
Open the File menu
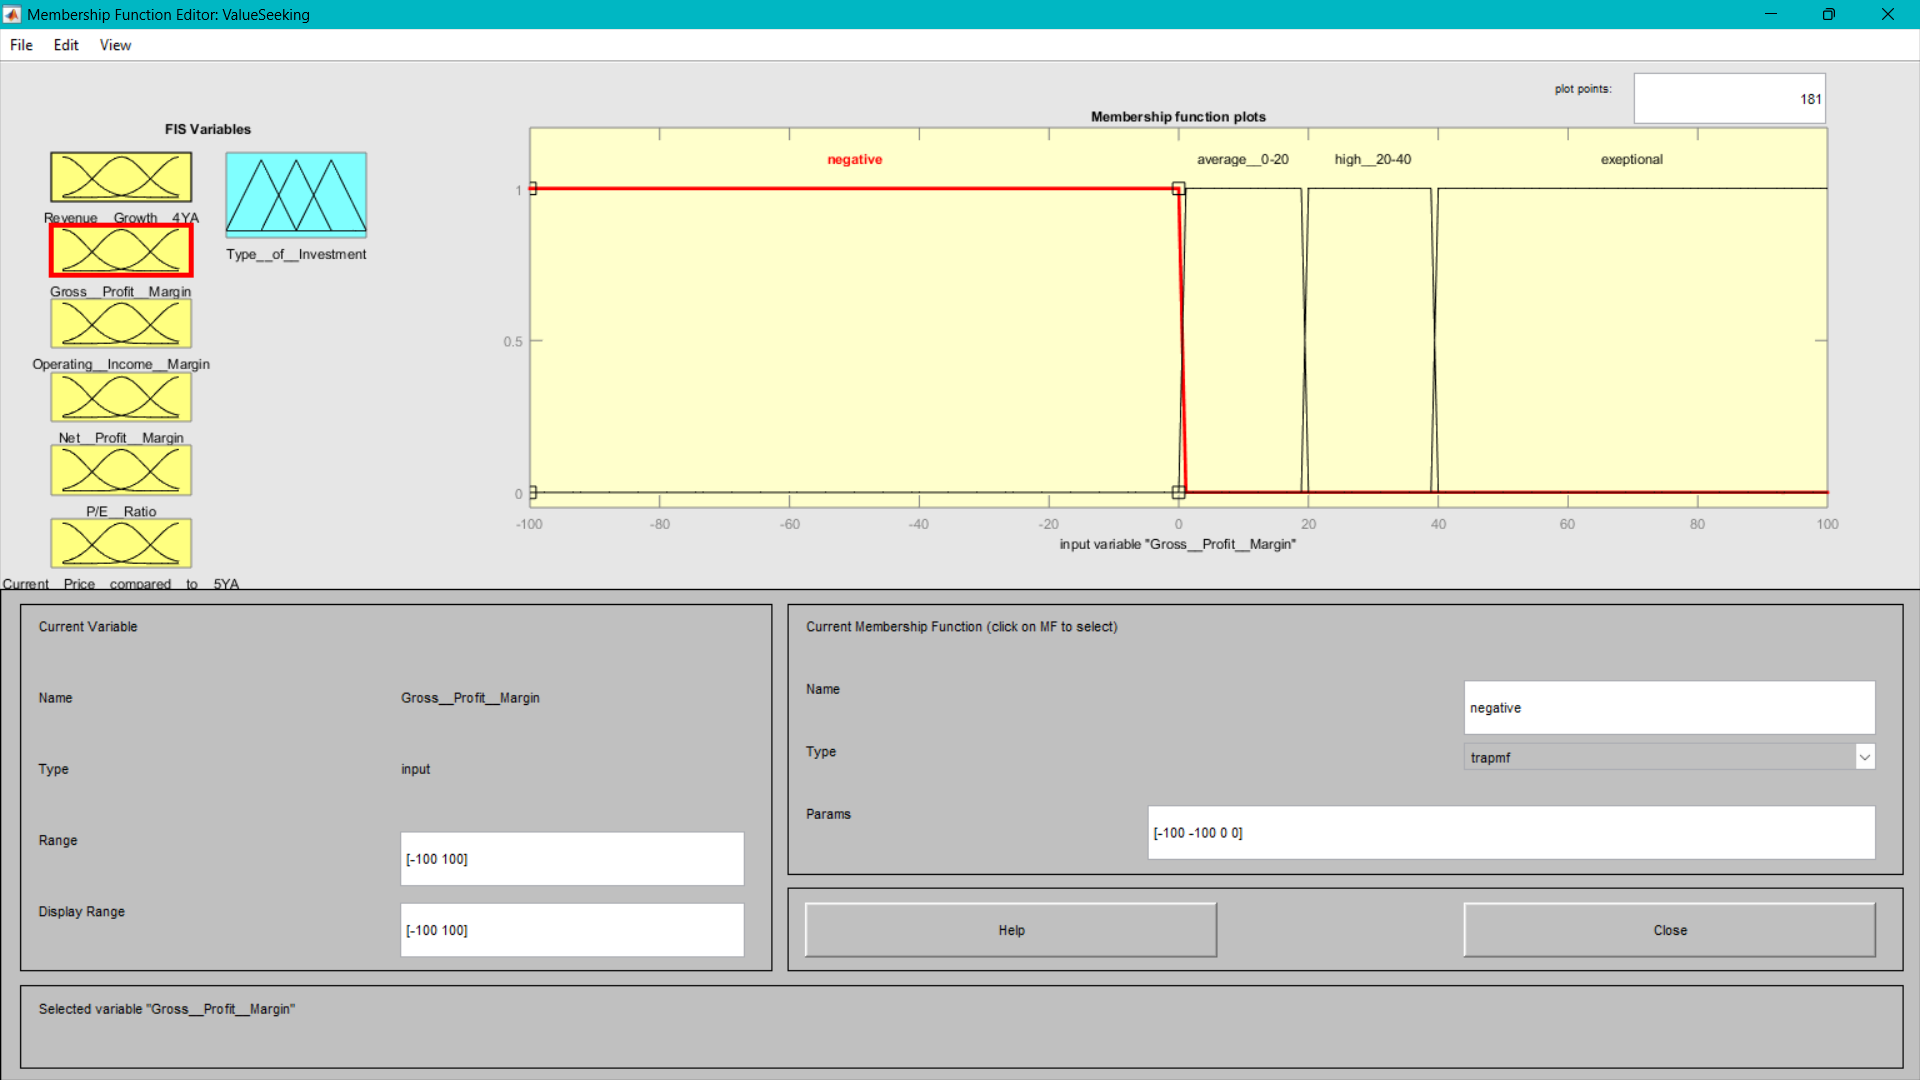click(x=21, y=45)
